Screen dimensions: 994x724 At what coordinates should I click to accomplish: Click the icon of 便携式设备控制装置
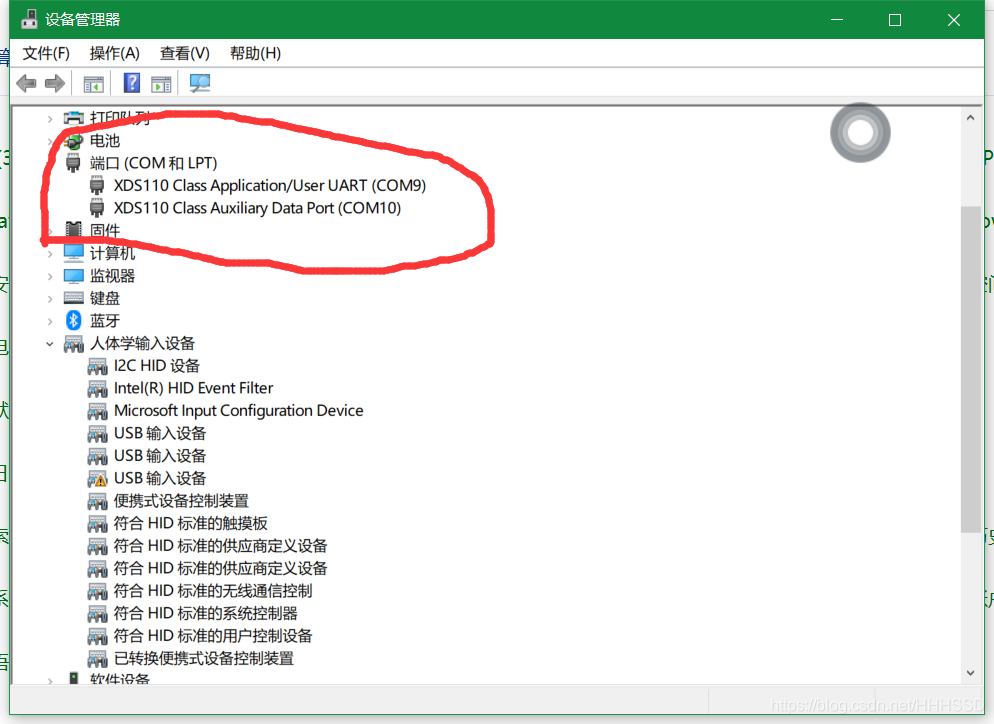pos(97,501)
